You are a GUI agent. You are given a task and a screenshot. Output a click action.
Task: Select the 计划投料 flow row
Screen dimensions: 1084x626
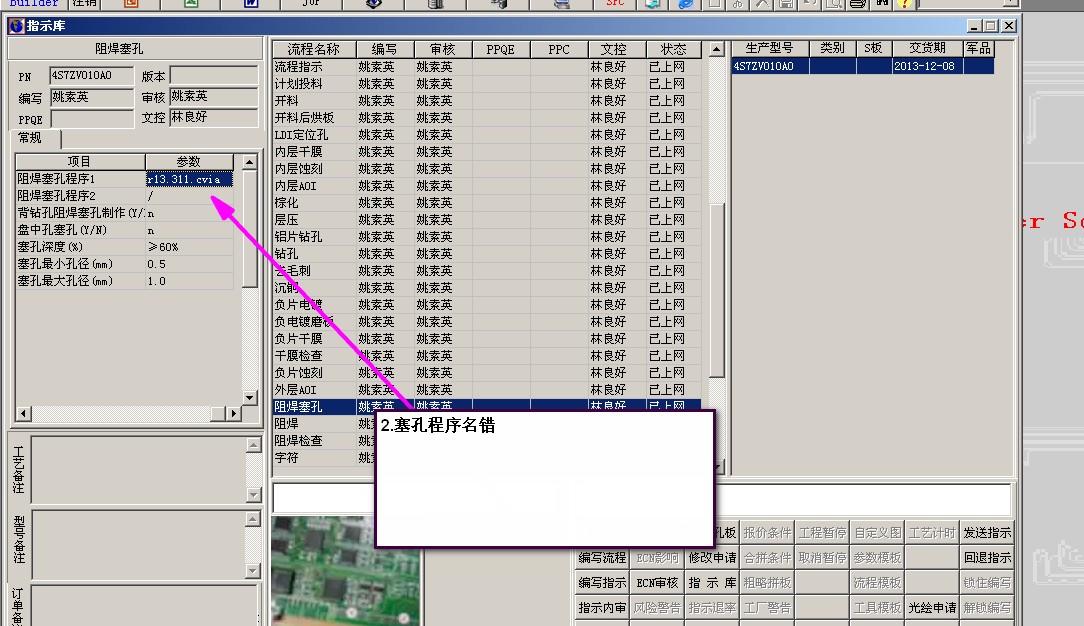click(487, 84)
